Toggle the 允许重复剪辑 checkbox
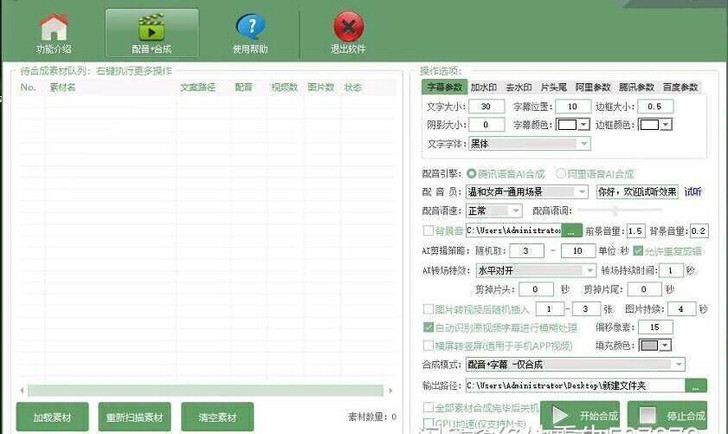Viewport: 728px width, 434px height. point(638,251)
